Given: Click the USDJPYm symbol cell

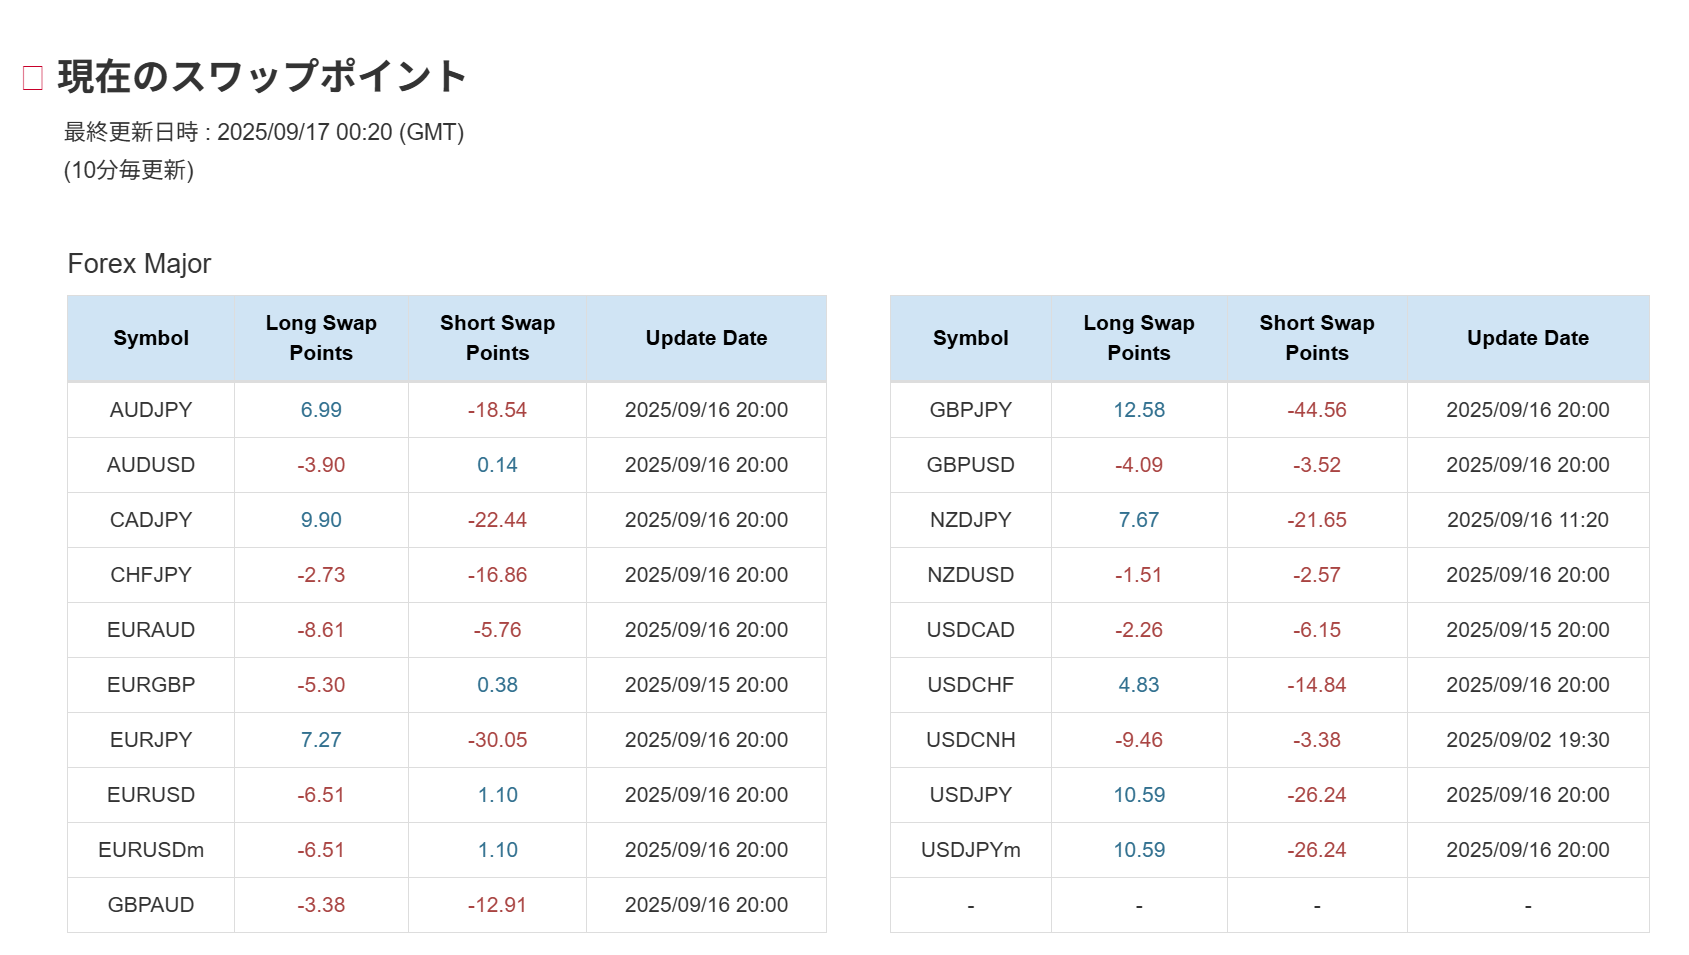Looking at the screenshot, I should 970,850.
